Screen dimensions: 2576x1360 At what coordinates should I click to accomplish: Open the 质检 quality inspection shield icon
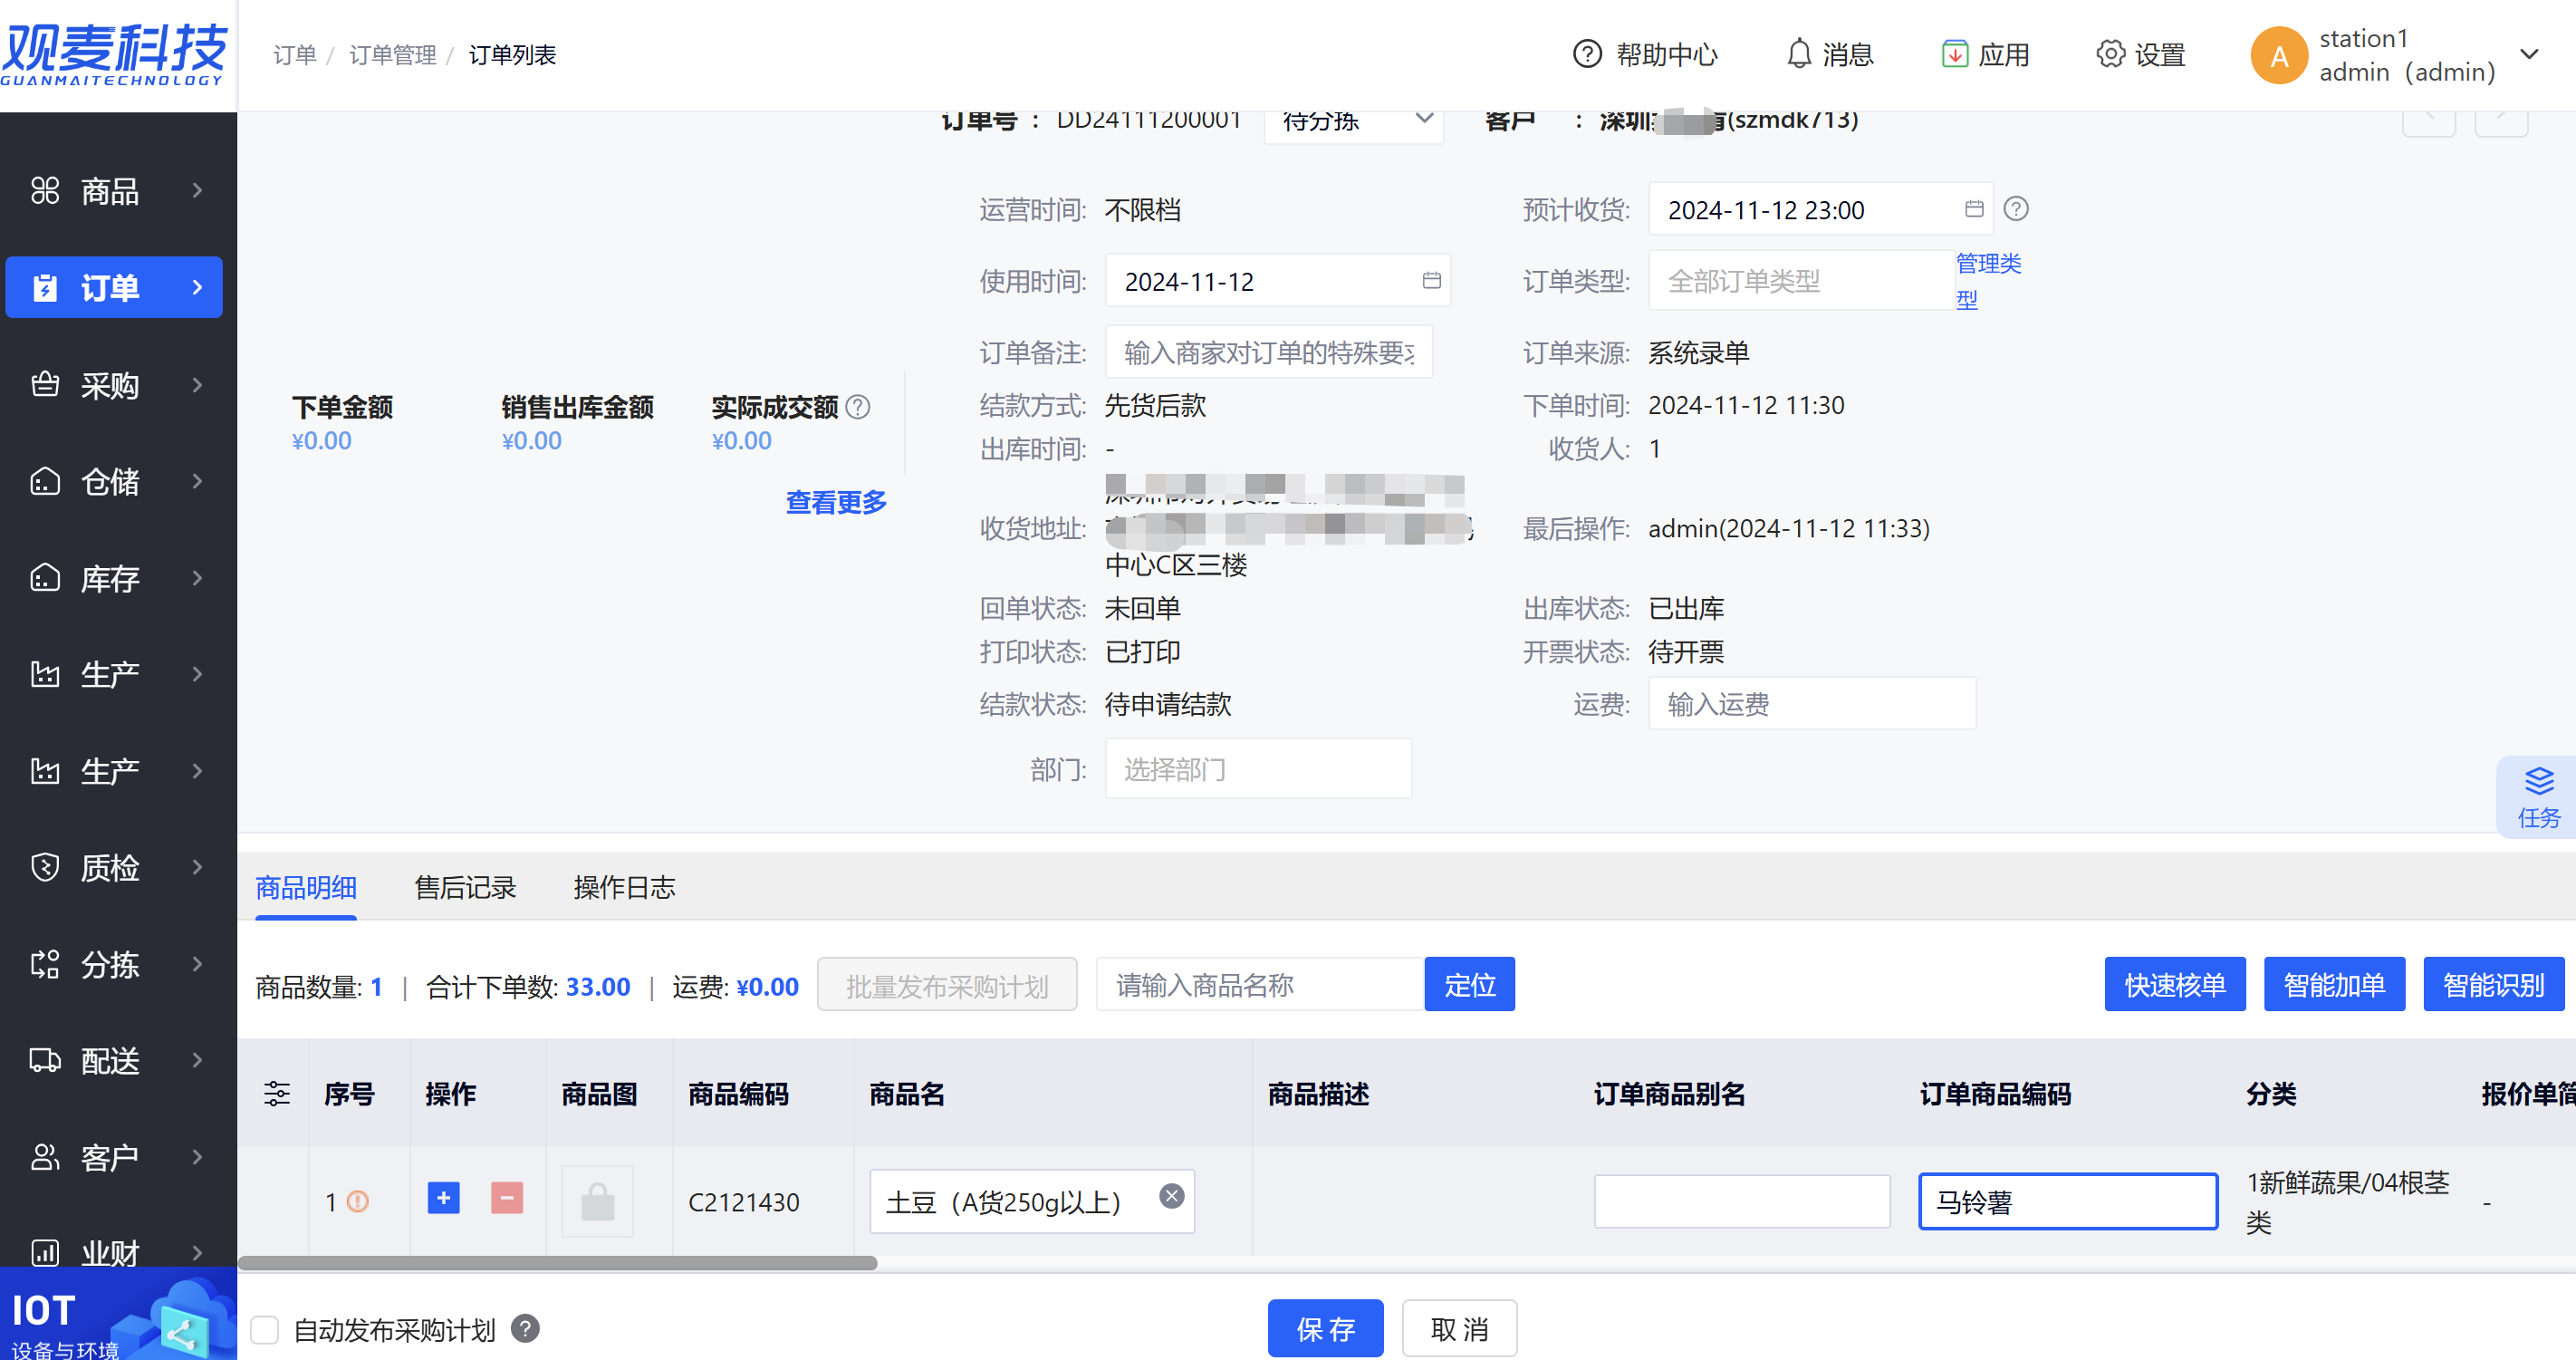45,867
